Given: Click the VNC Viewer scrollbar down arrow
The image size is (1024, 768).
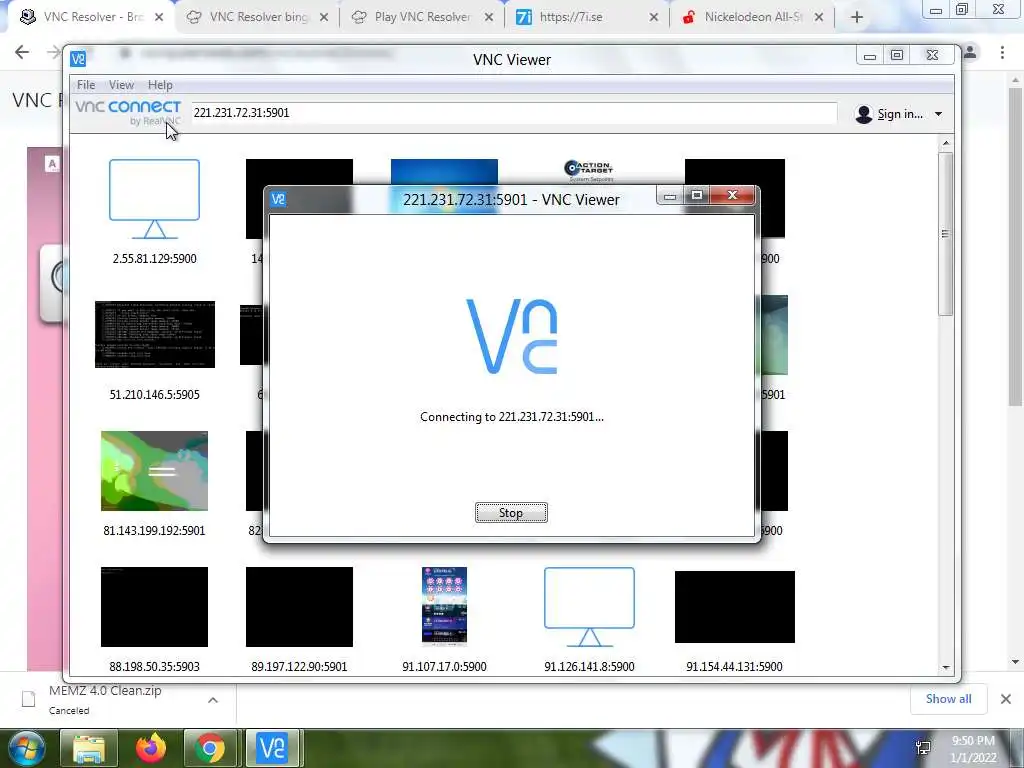Looking at the screenshot, I should click(946, 667).
